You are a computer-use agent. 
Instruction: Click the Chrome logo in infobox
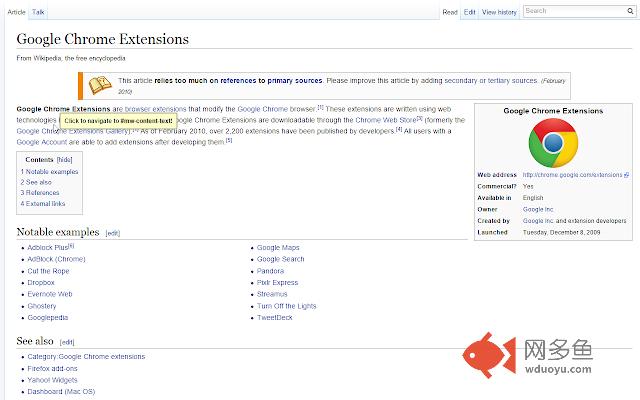tap(553, 143)
